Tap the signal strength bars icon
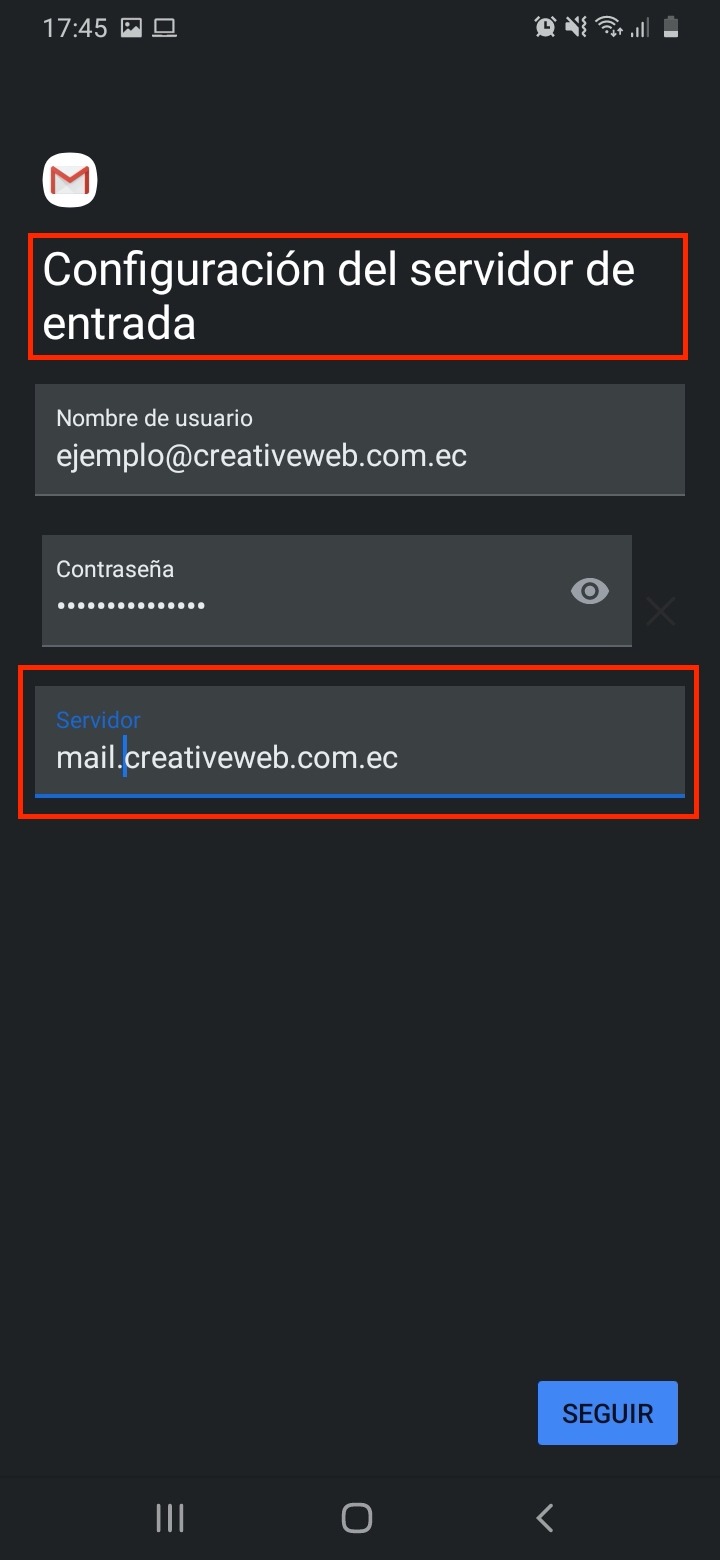This screenshot has width=720, height=1560. tap(640, 28)
